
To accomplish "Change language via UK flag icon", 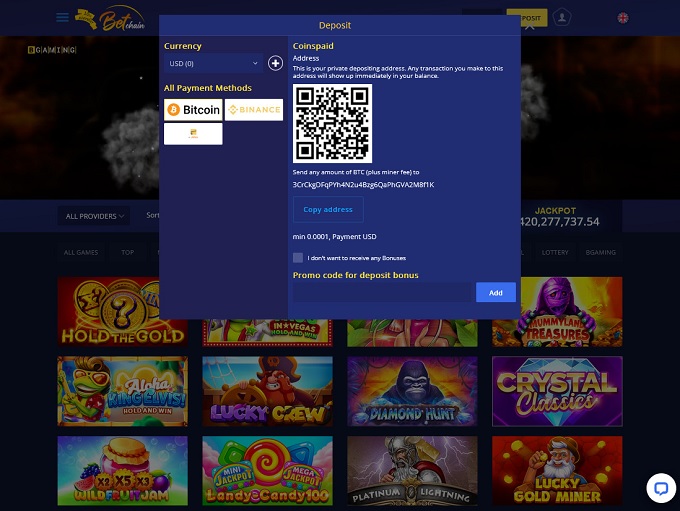I will (x=623, y=18).
